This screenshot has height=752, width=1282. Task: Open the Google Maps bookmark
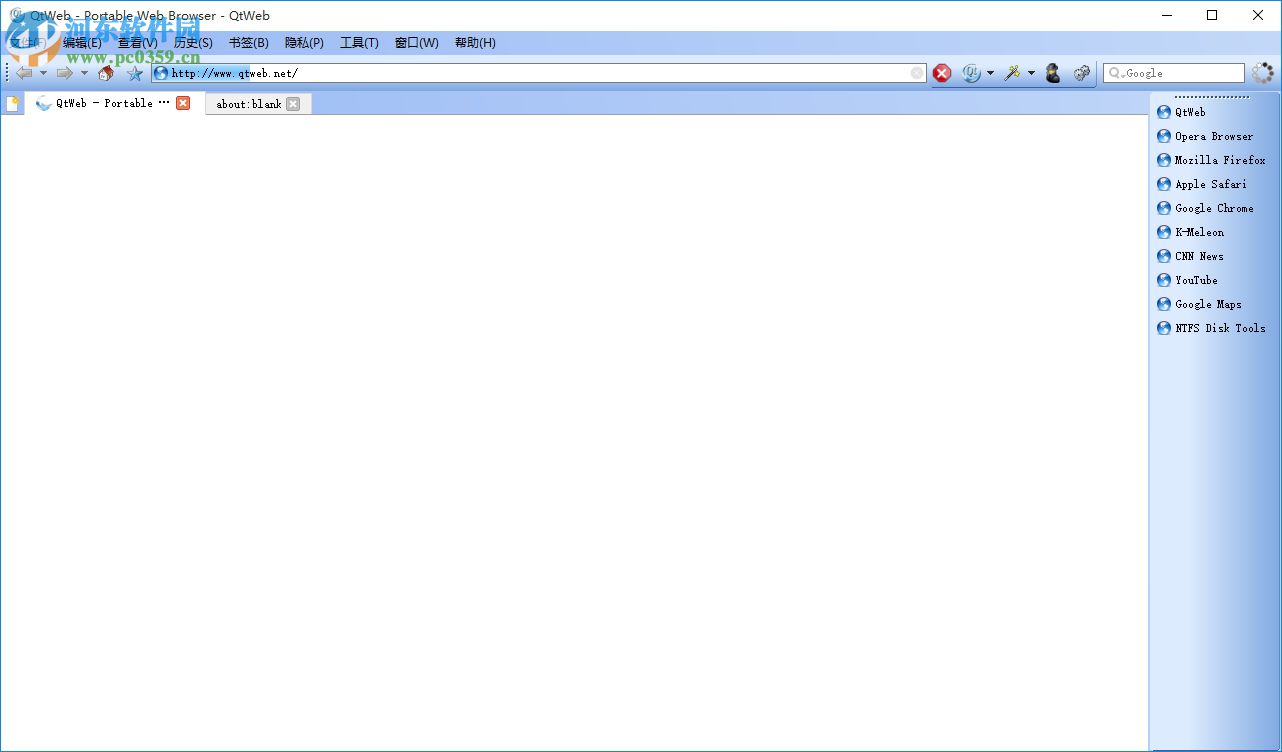pos(1199,304)
